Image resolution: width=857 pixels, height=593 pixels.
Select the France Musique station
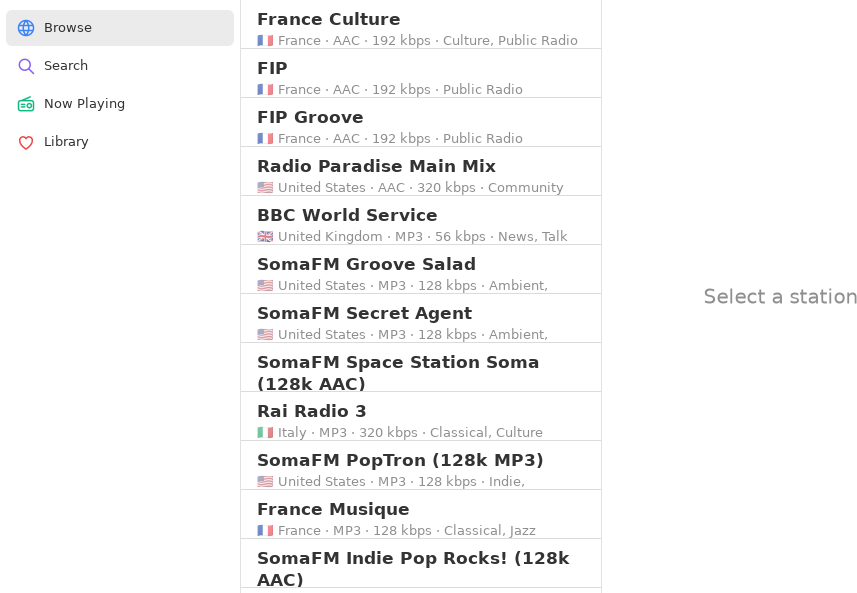(421, 514)
